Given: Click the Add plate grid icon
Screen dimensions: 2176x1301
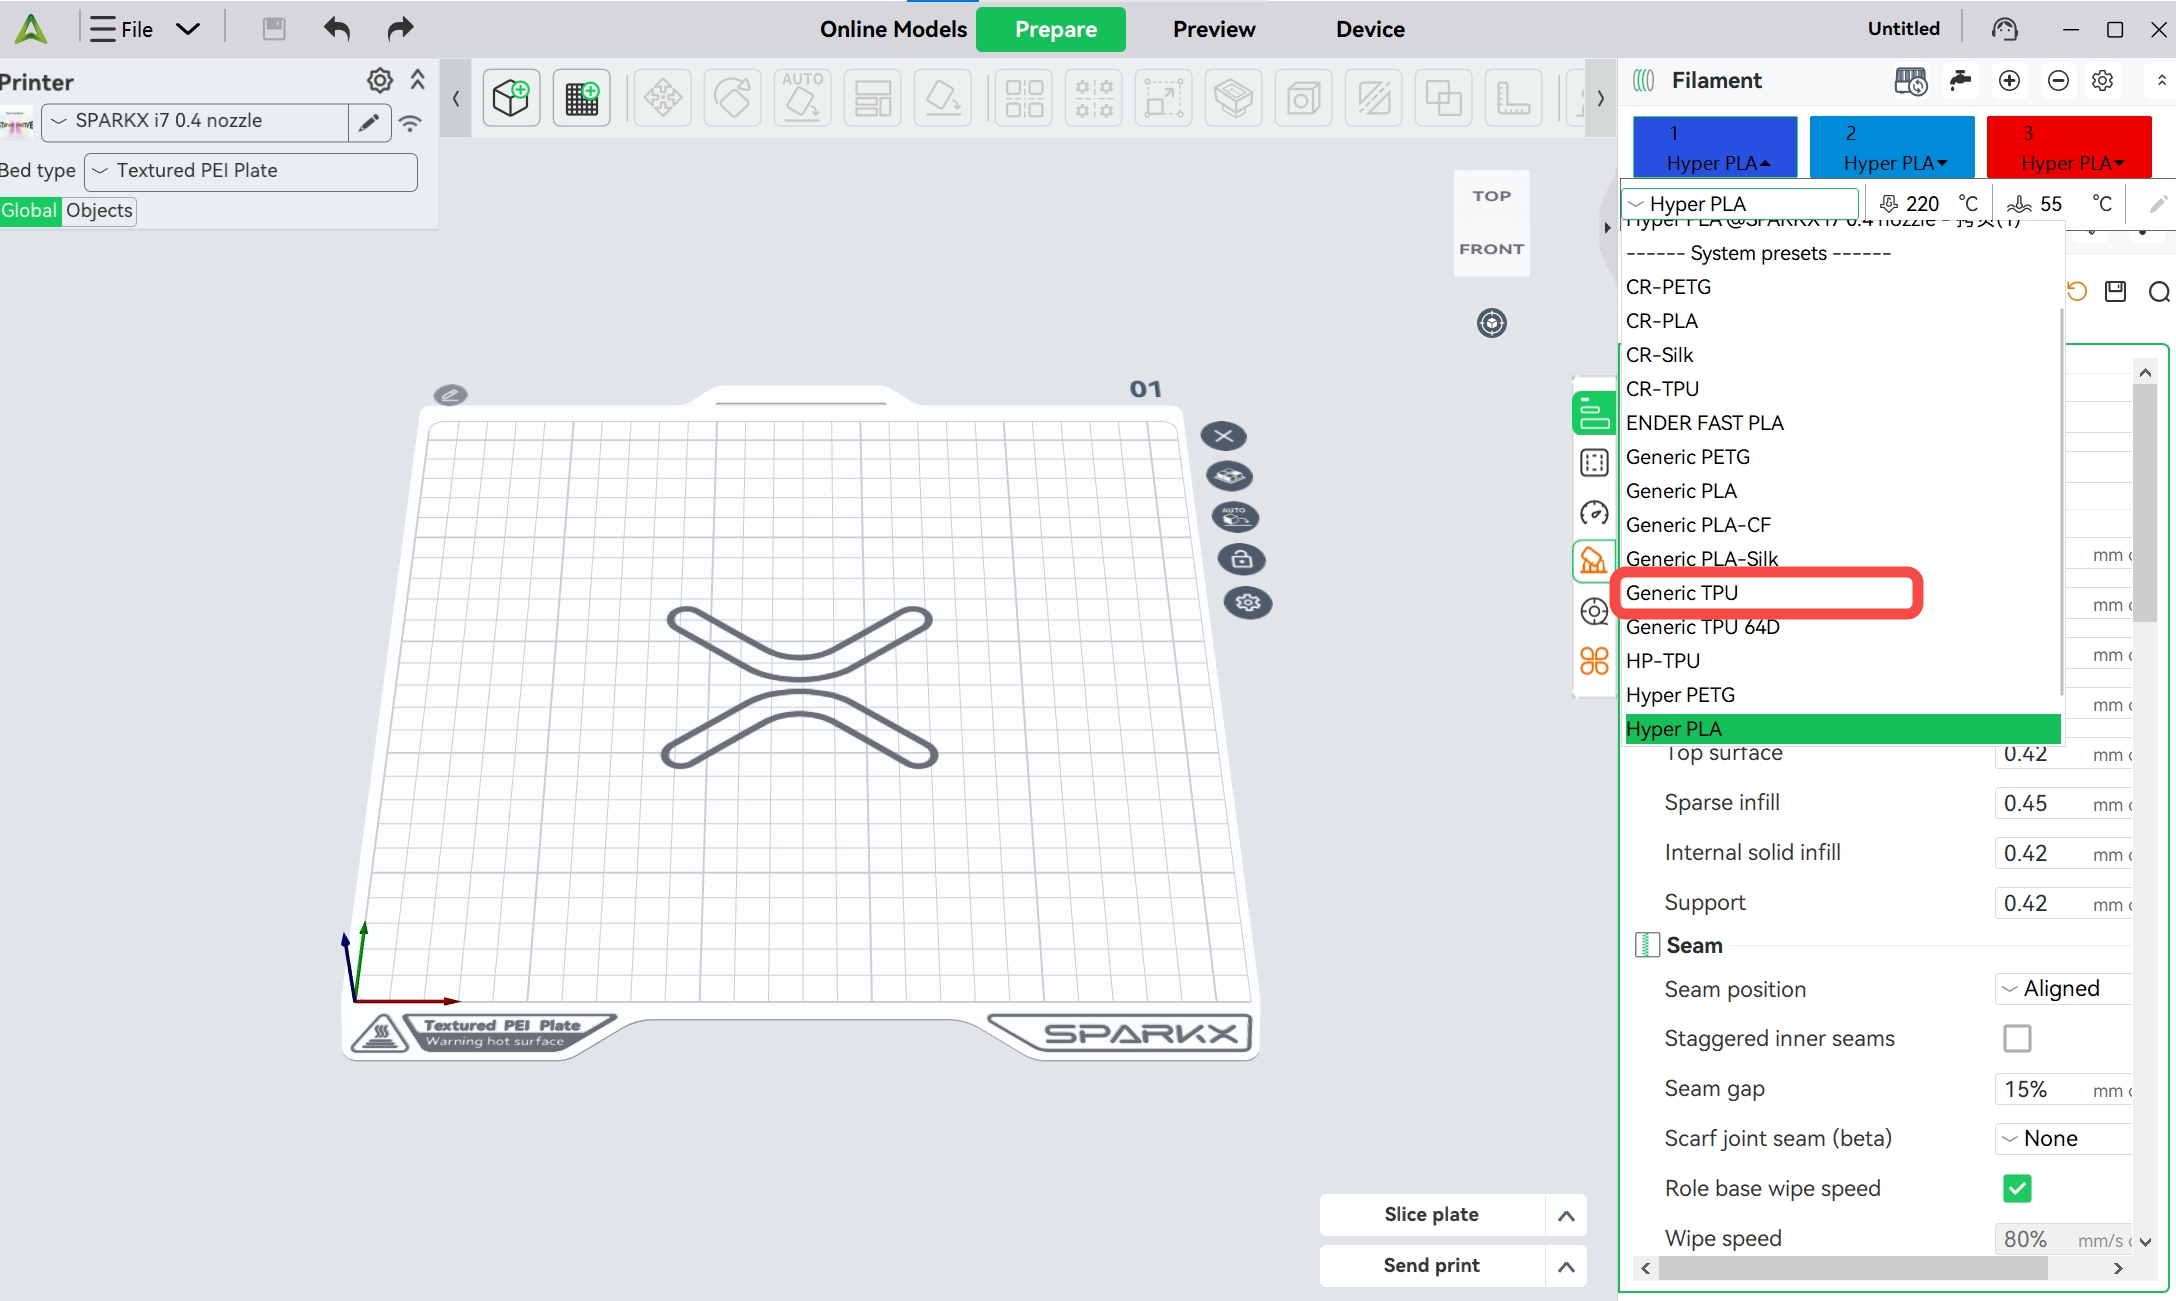Looking at the screenshot, I should (x=581, y=98).
